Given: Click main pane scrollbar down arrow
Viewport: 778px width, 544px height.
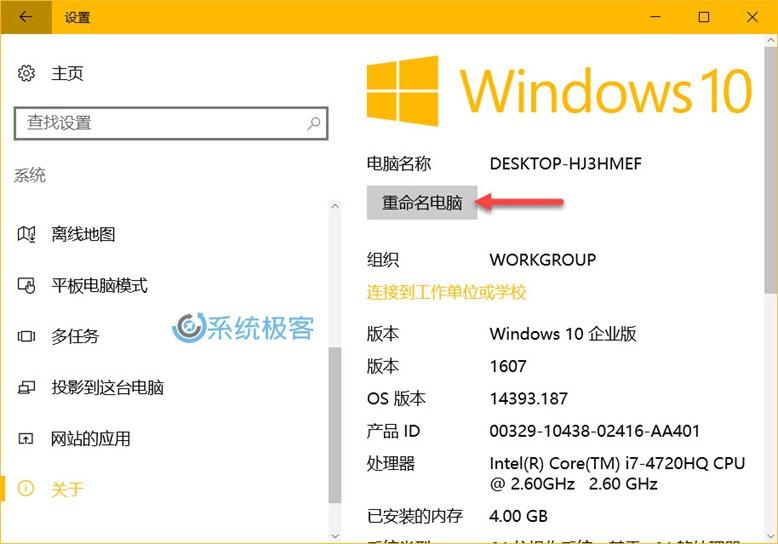Looking at the screenshot, I should 771,536.
